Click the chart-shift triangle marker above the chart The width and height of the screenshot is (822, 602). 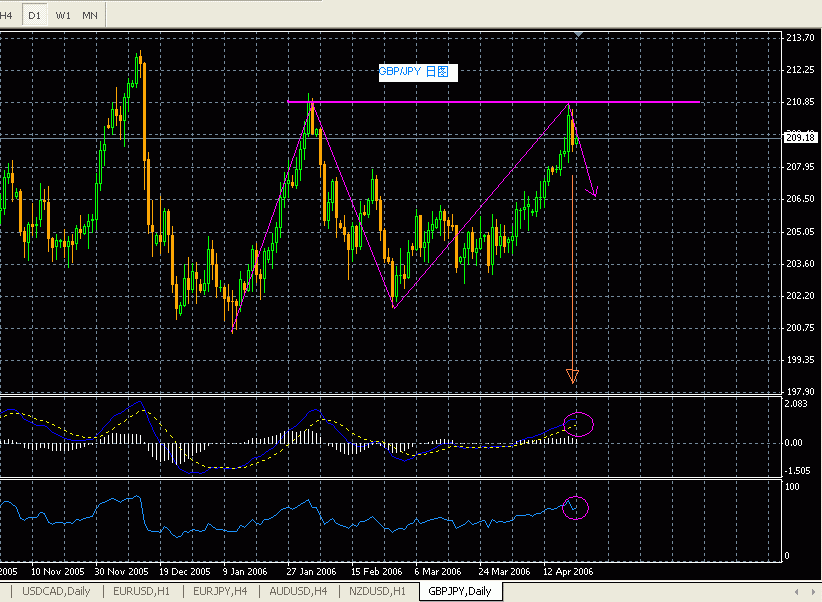point(577,34)
